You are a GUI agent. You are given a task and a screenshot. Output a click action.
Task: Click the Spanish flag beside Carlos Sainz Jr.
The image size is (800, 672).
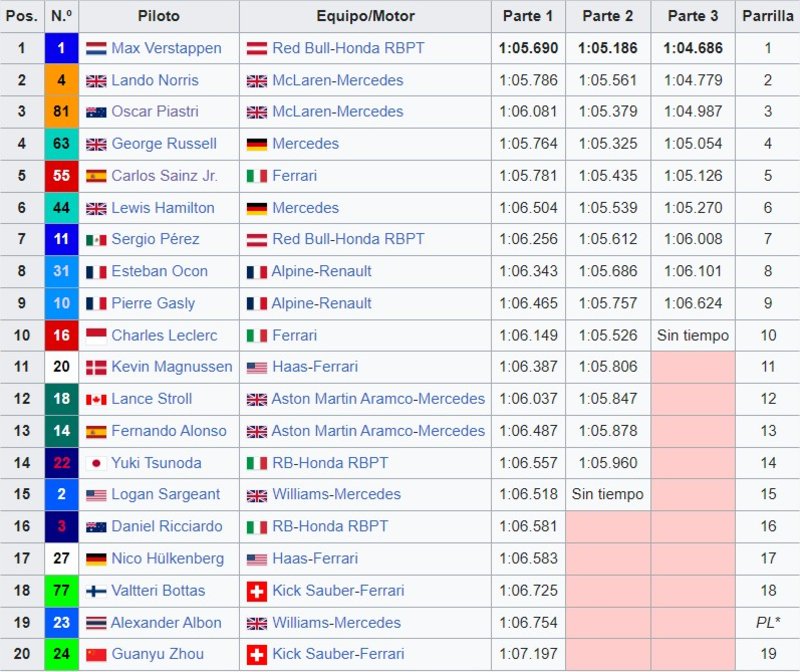96,176
